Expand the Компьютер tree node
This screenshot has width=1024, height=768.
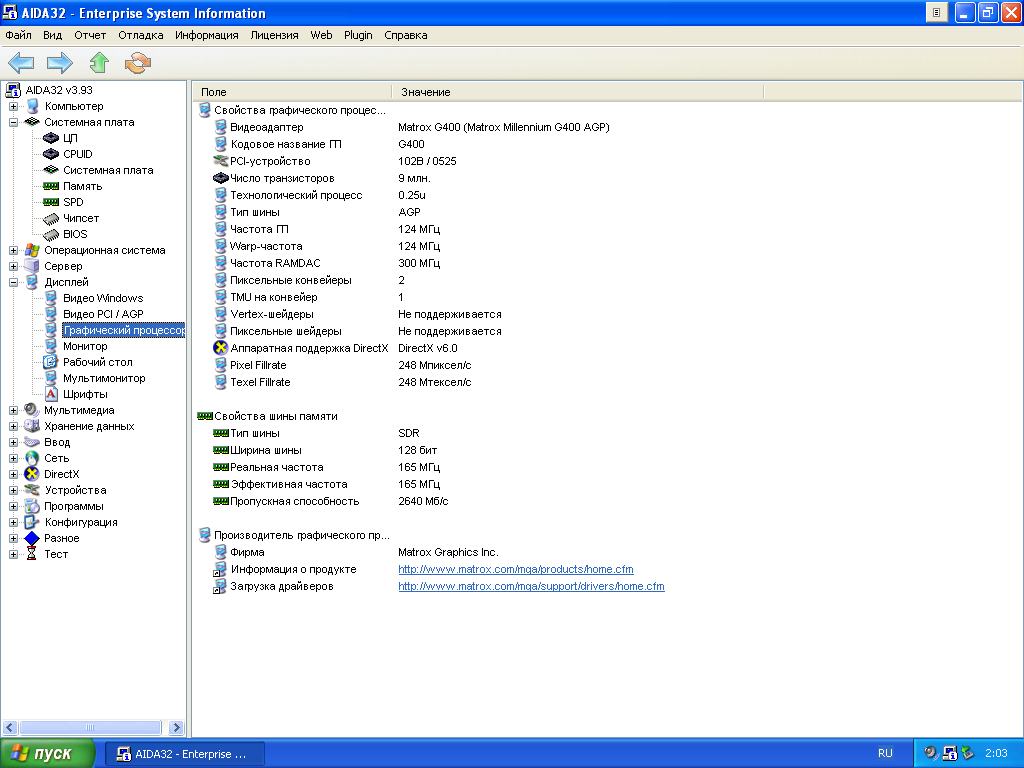(x=14, y=106)
